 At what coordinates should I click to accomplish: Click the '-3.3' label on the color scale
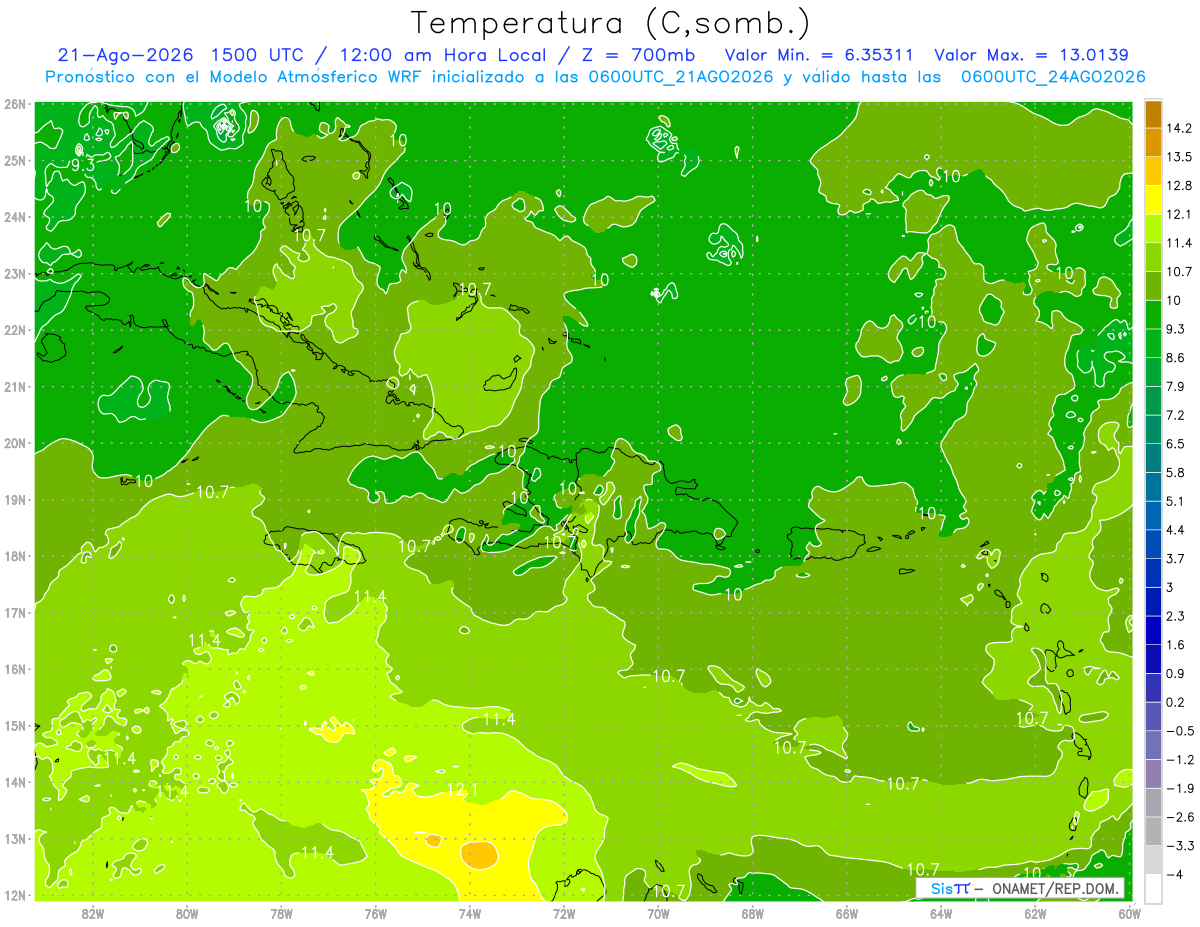pos(1179,846)
